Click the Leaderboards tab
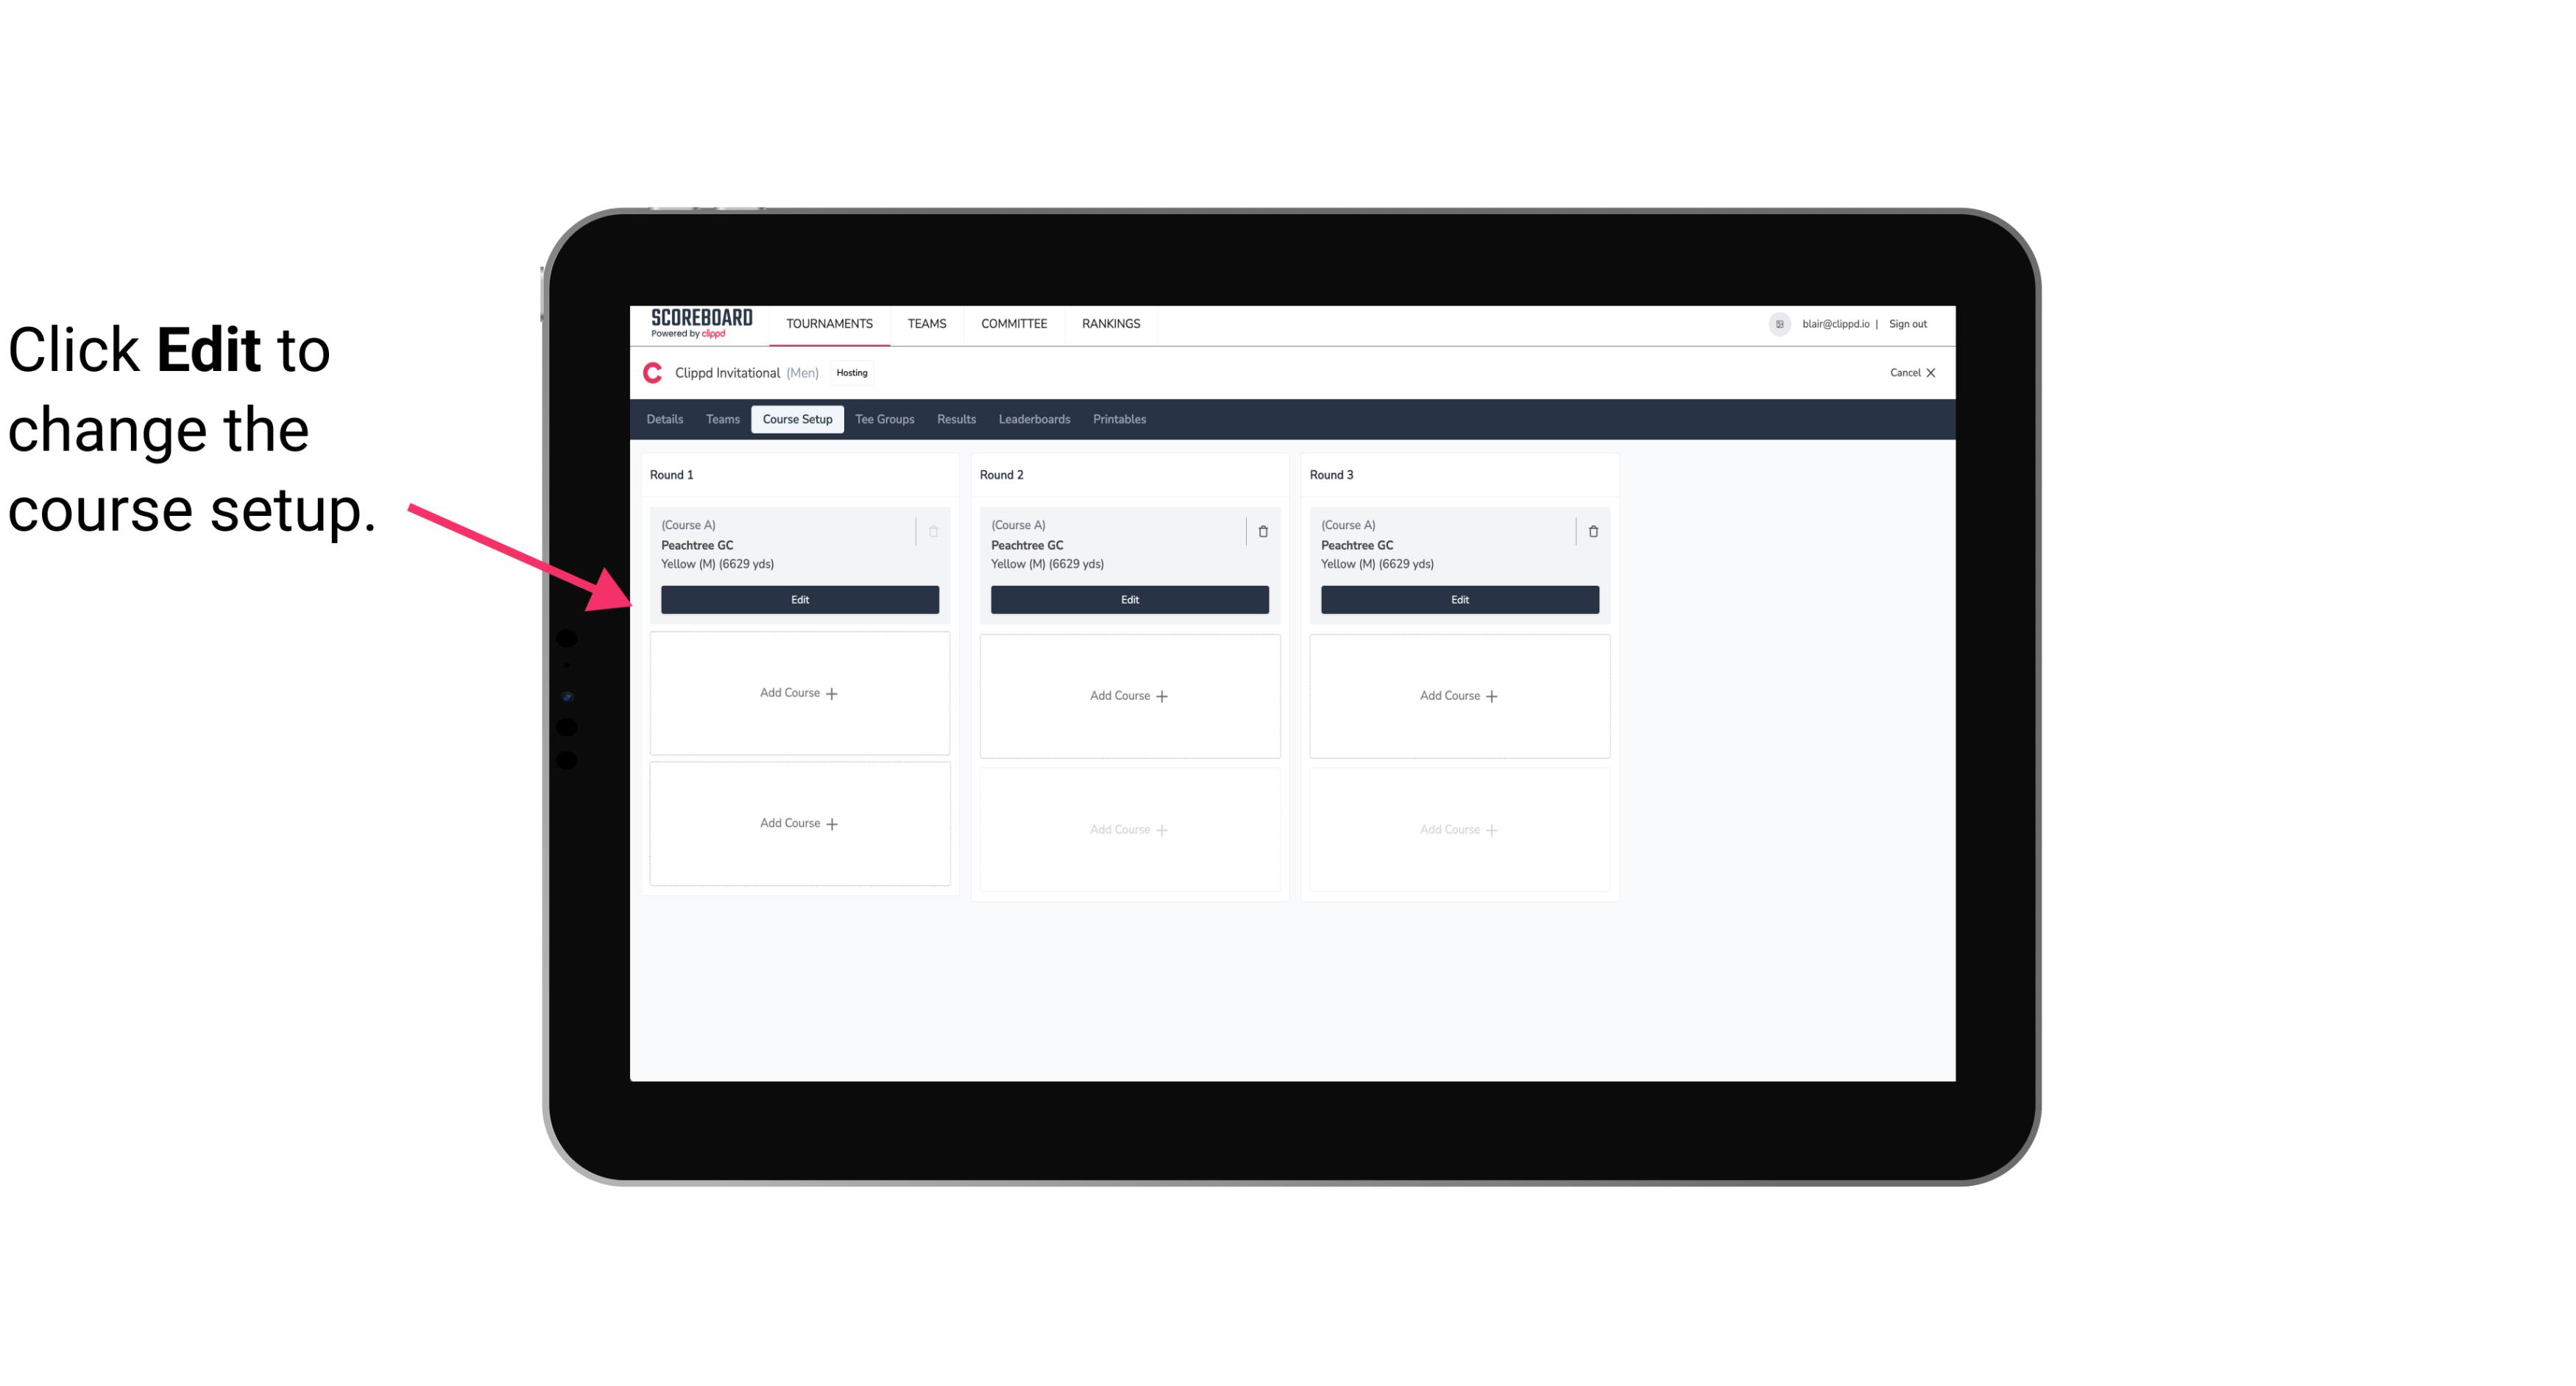 pyautogui.click(x=1036, y=418)
